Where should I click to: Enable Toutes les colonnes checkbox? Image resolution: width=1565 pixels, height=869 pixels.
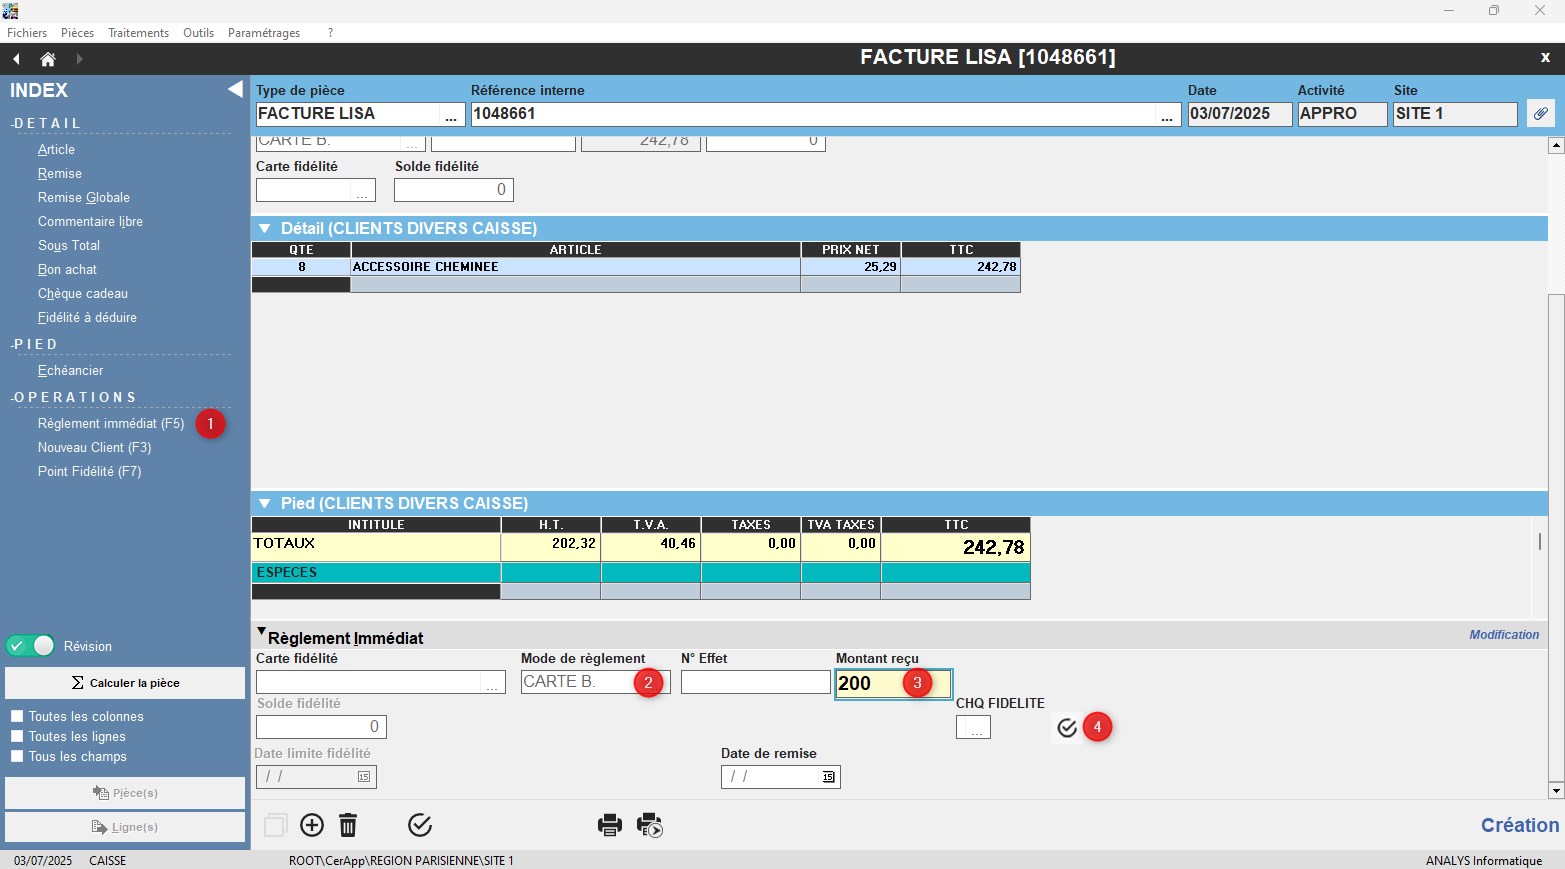[x=17, y=716]
